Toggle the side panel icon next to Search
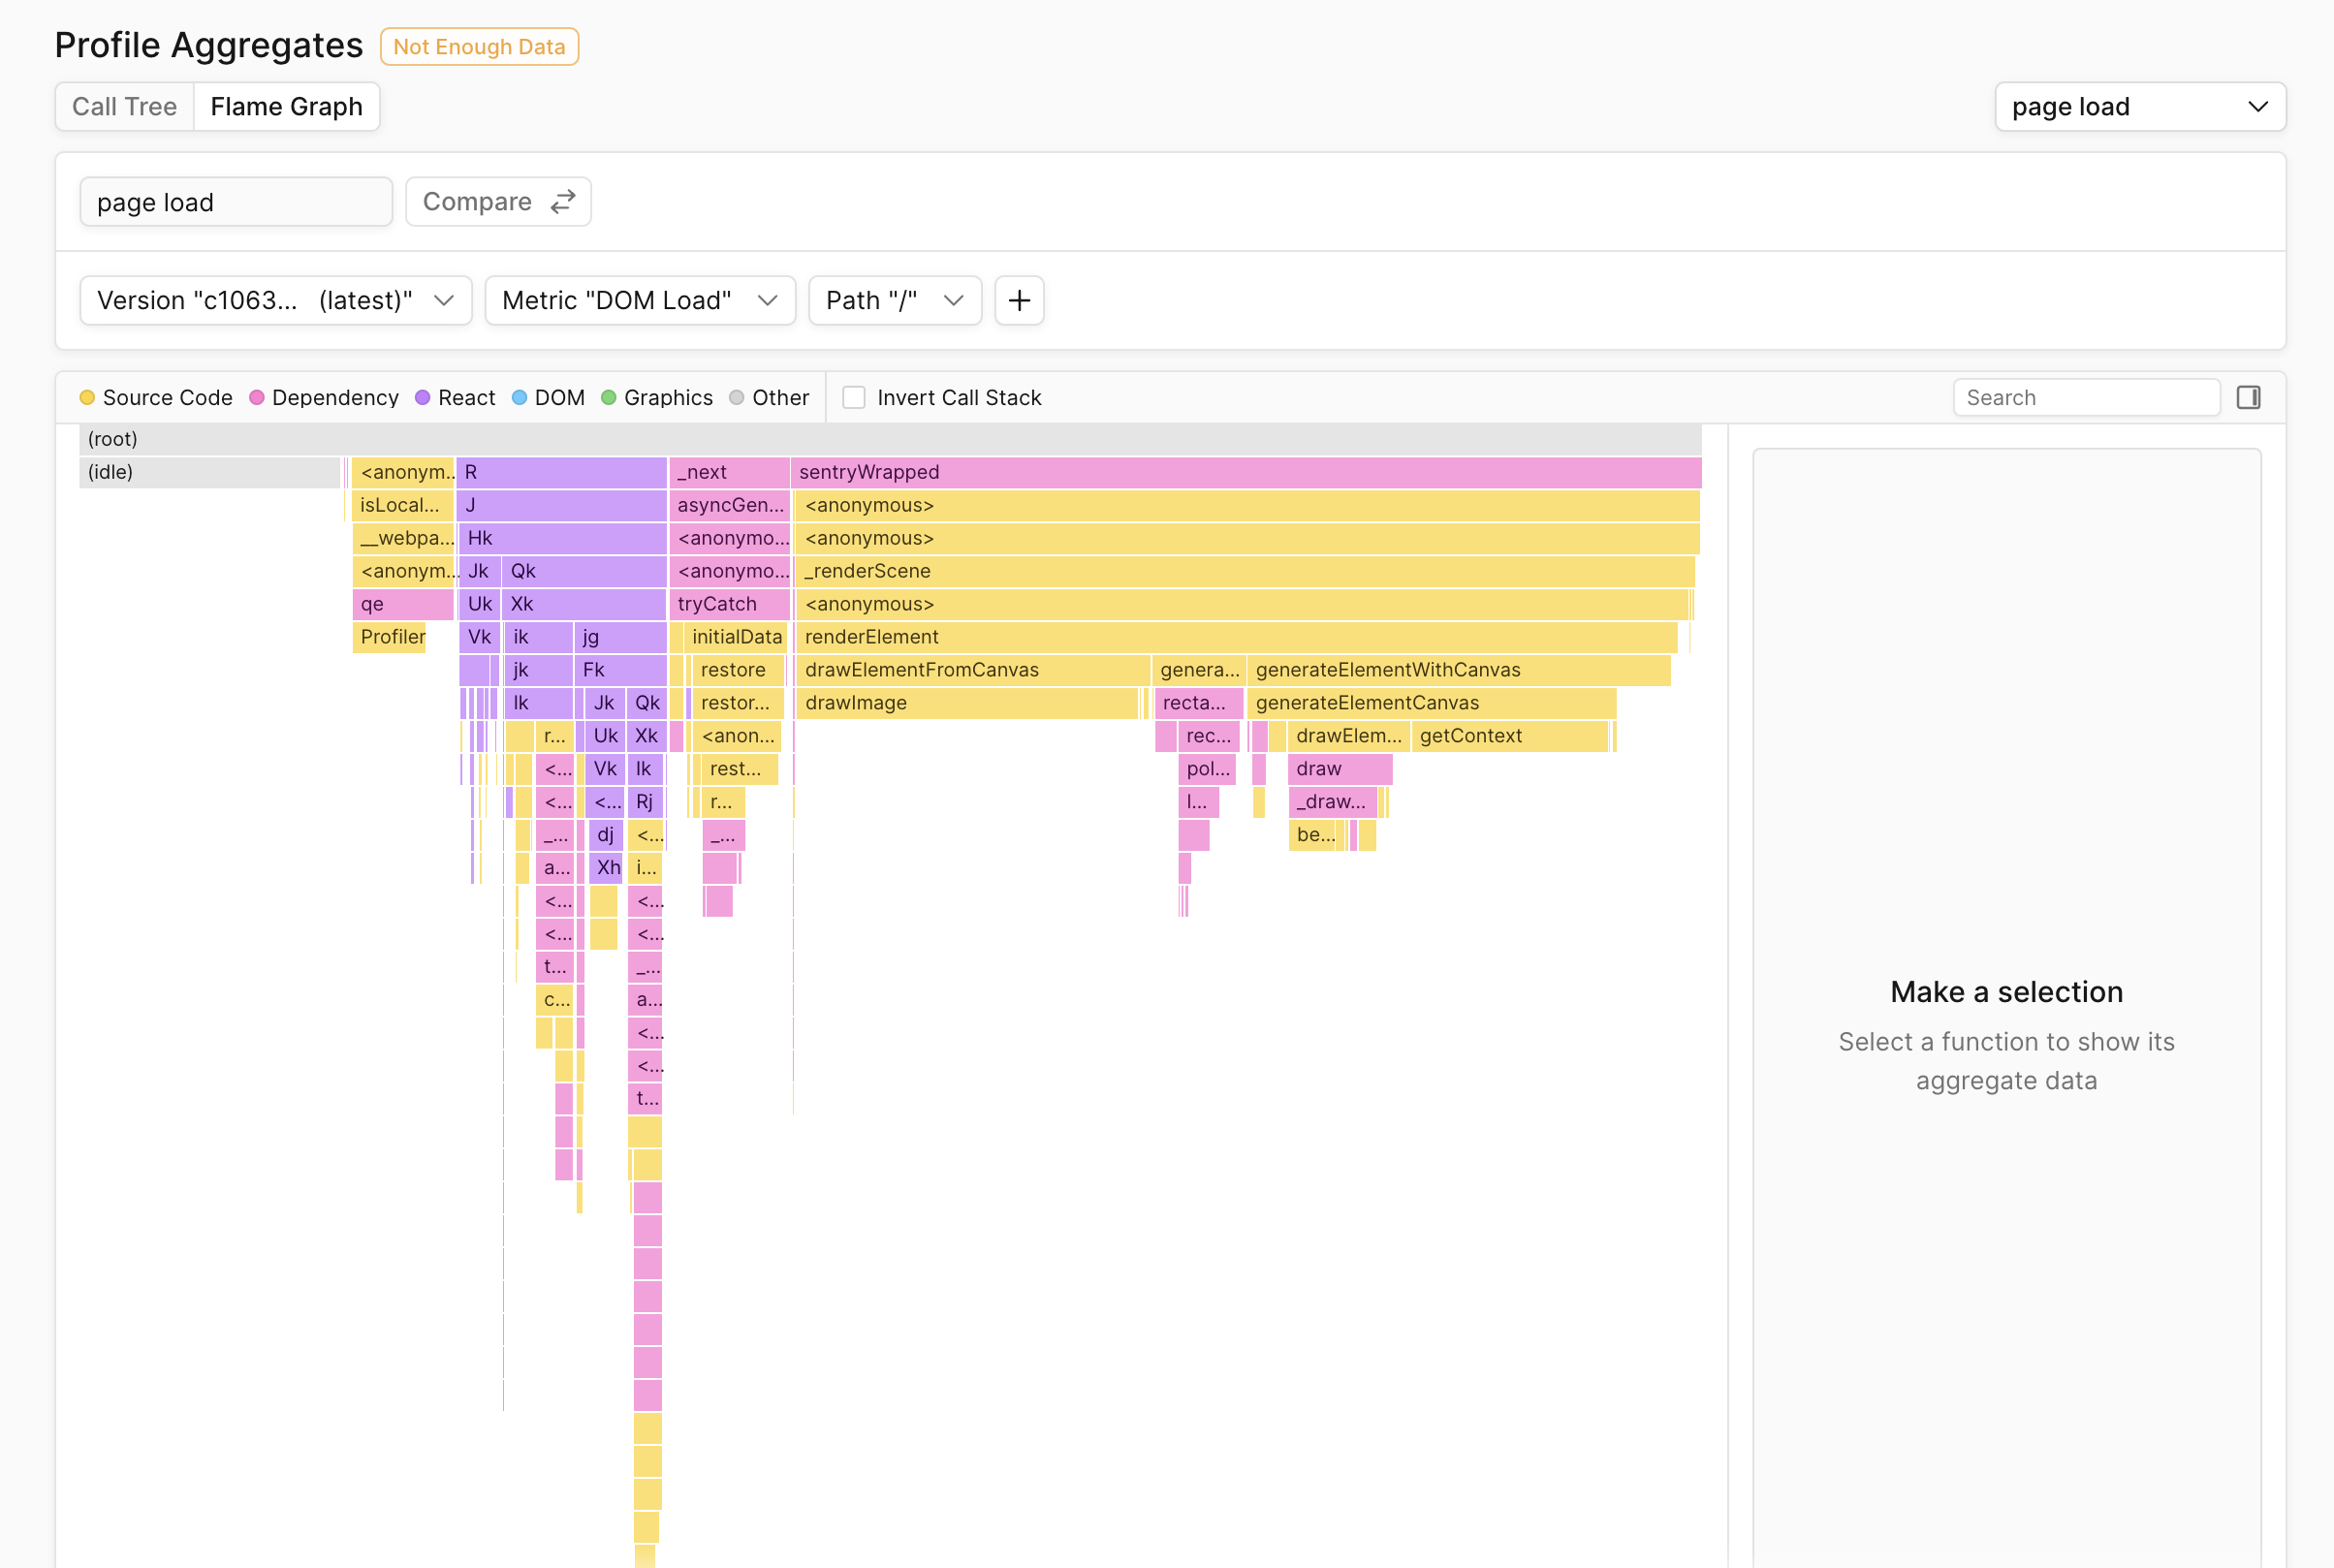2334x1568 pixels. tap(2248, 397)
